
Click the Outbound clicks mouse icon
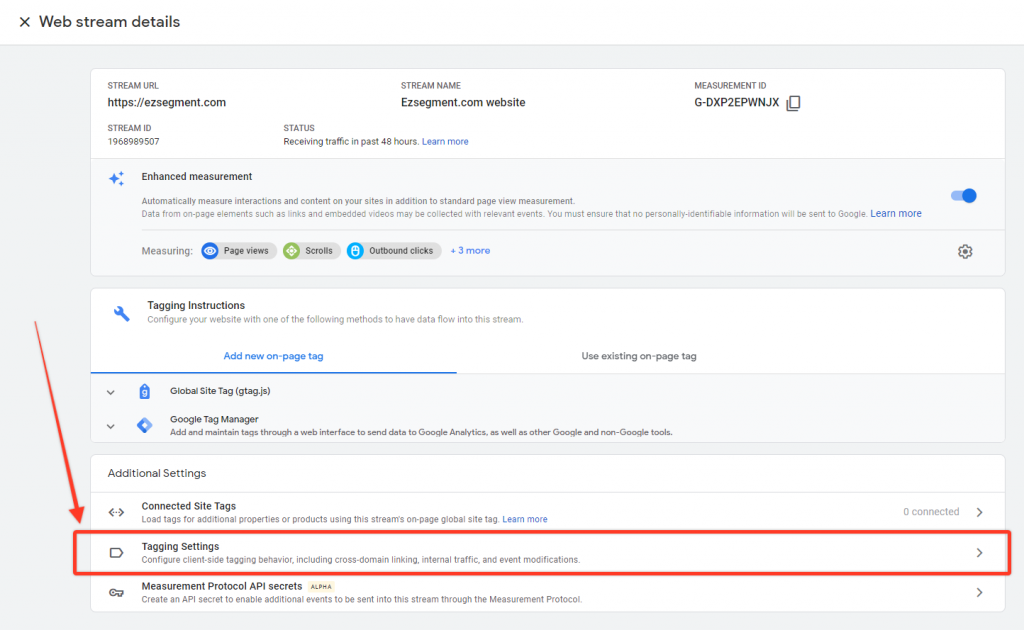click(x=355, y=251)
